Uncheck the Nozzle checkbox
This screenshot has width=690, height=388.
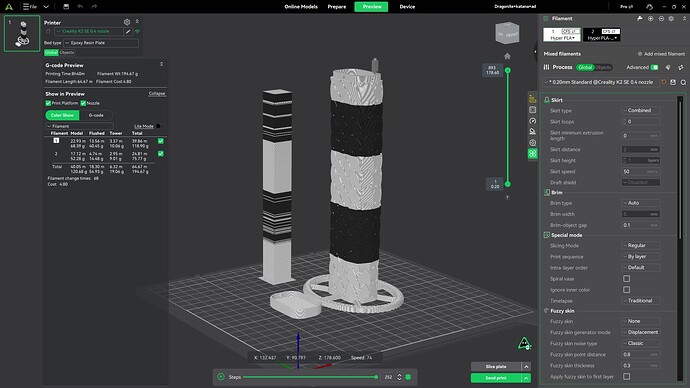point(83,103)
